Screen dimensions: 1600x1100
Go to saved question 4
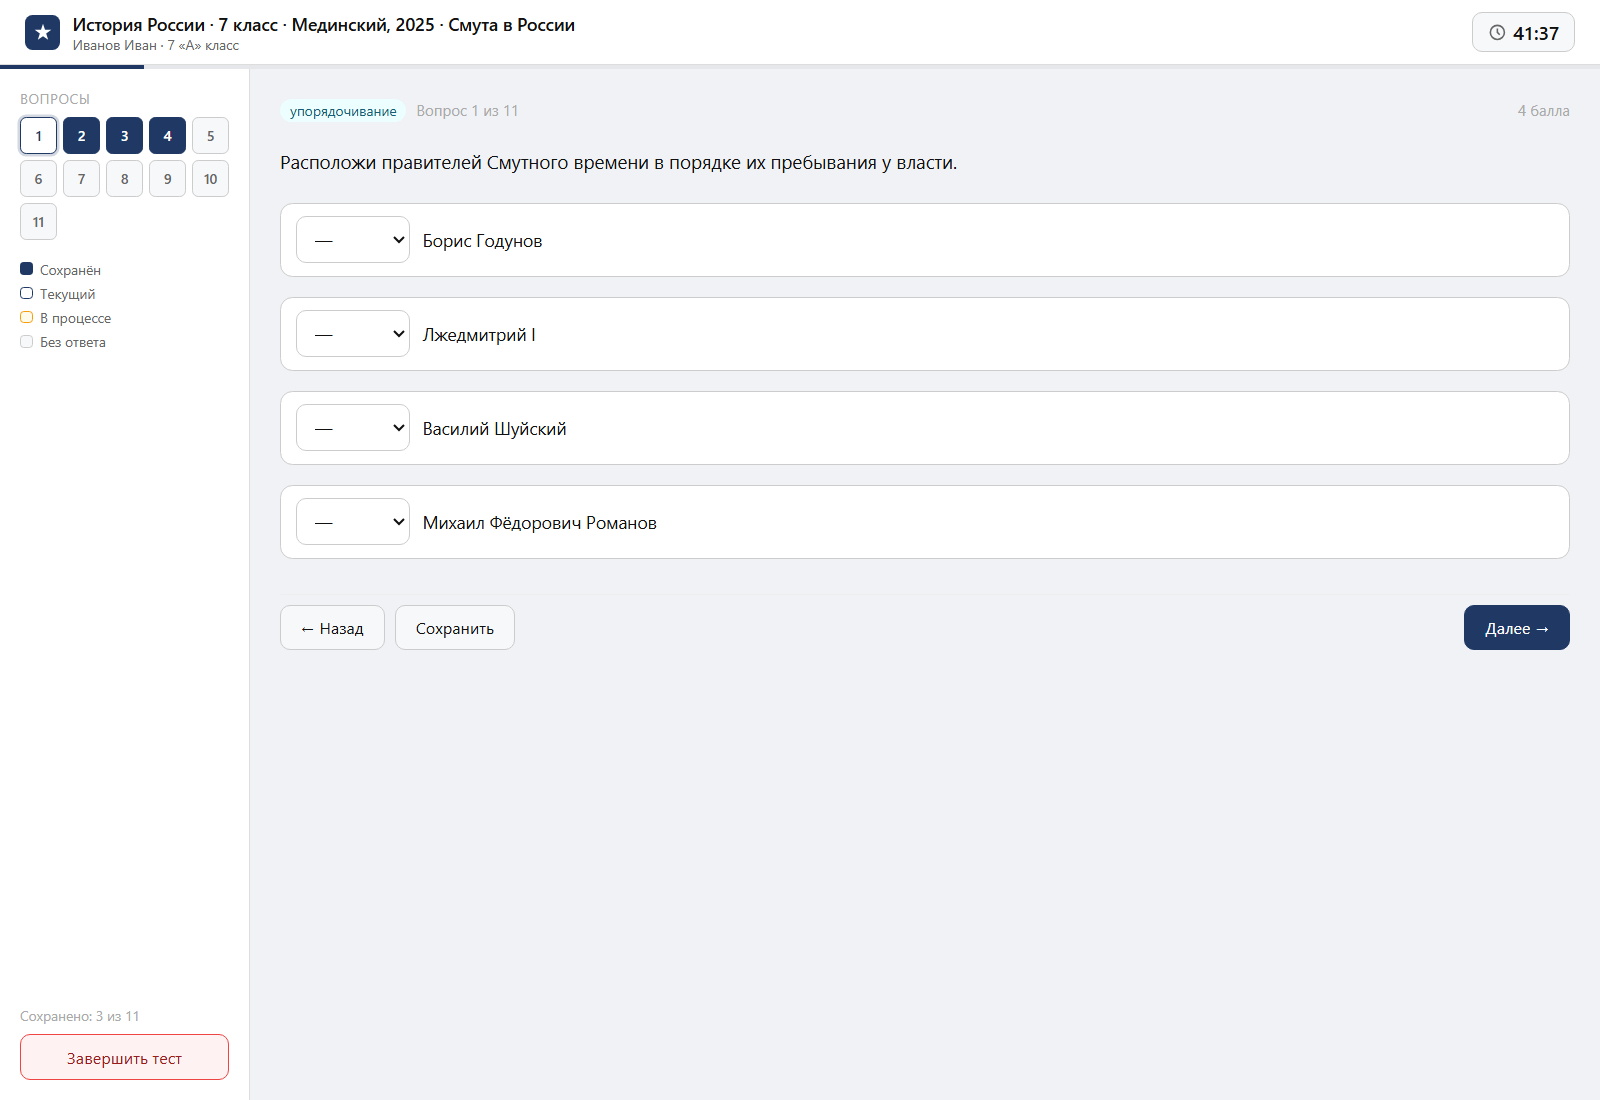pos(167,136)
